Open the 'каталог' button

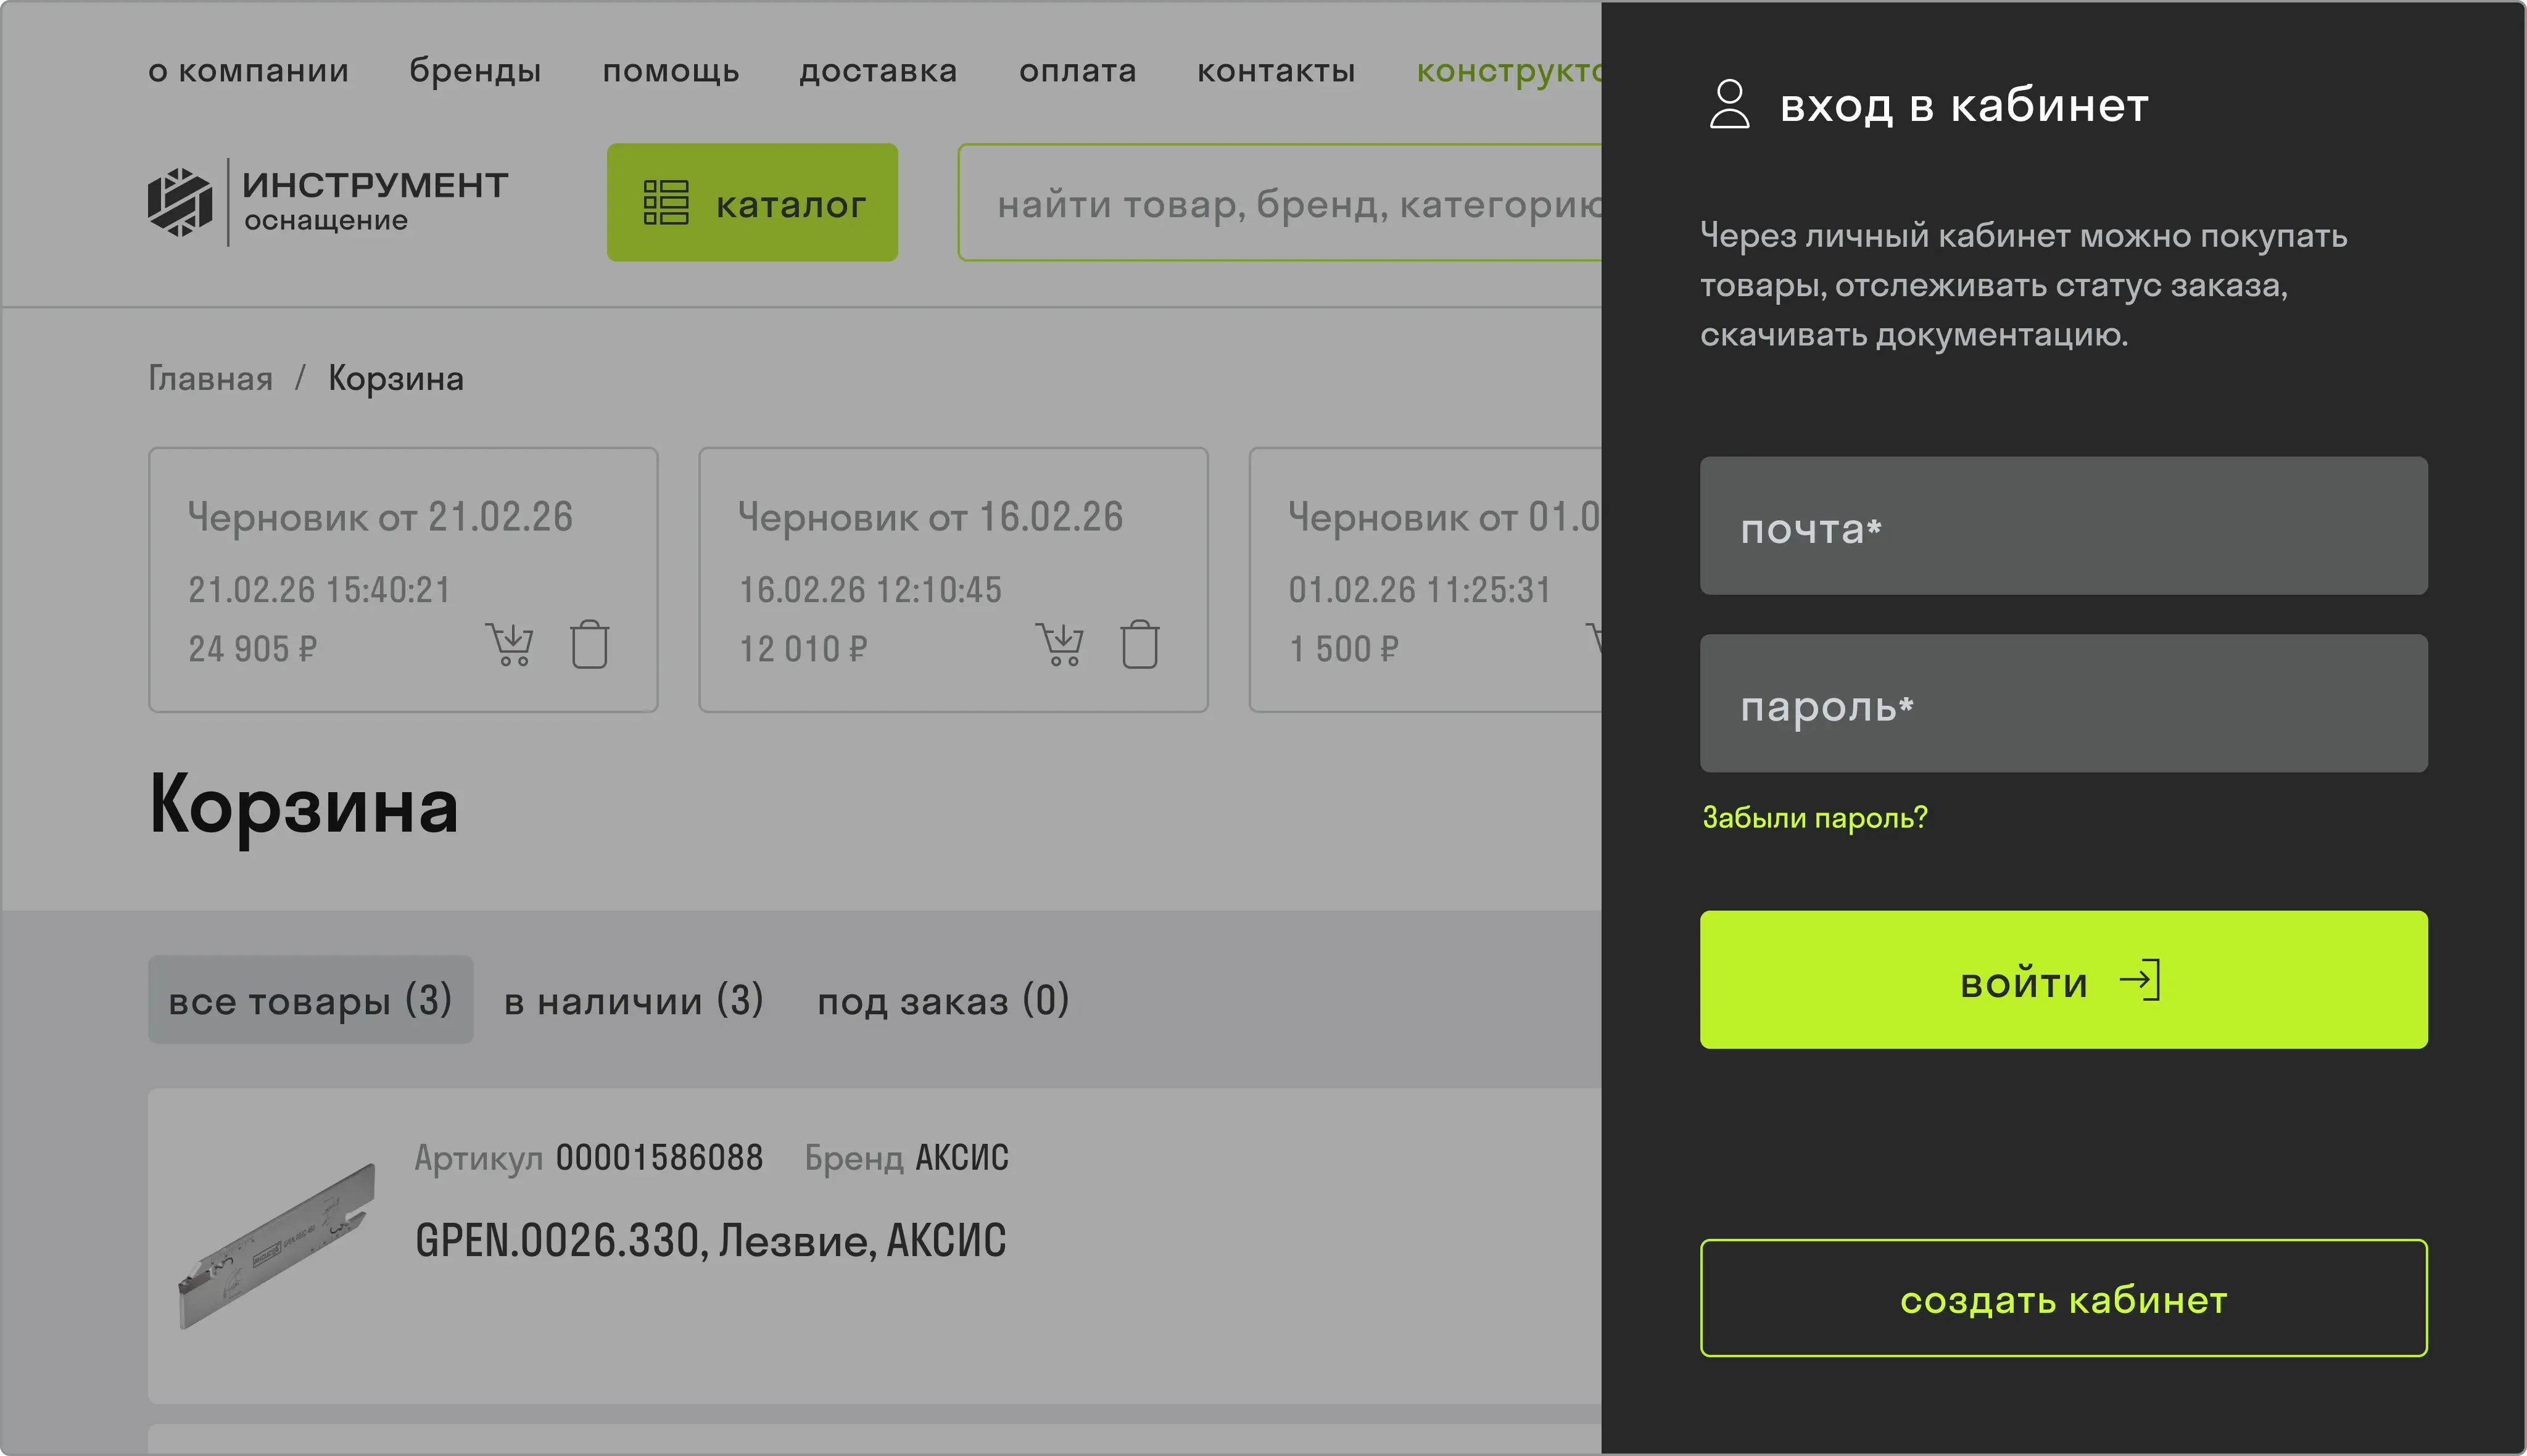752,202
